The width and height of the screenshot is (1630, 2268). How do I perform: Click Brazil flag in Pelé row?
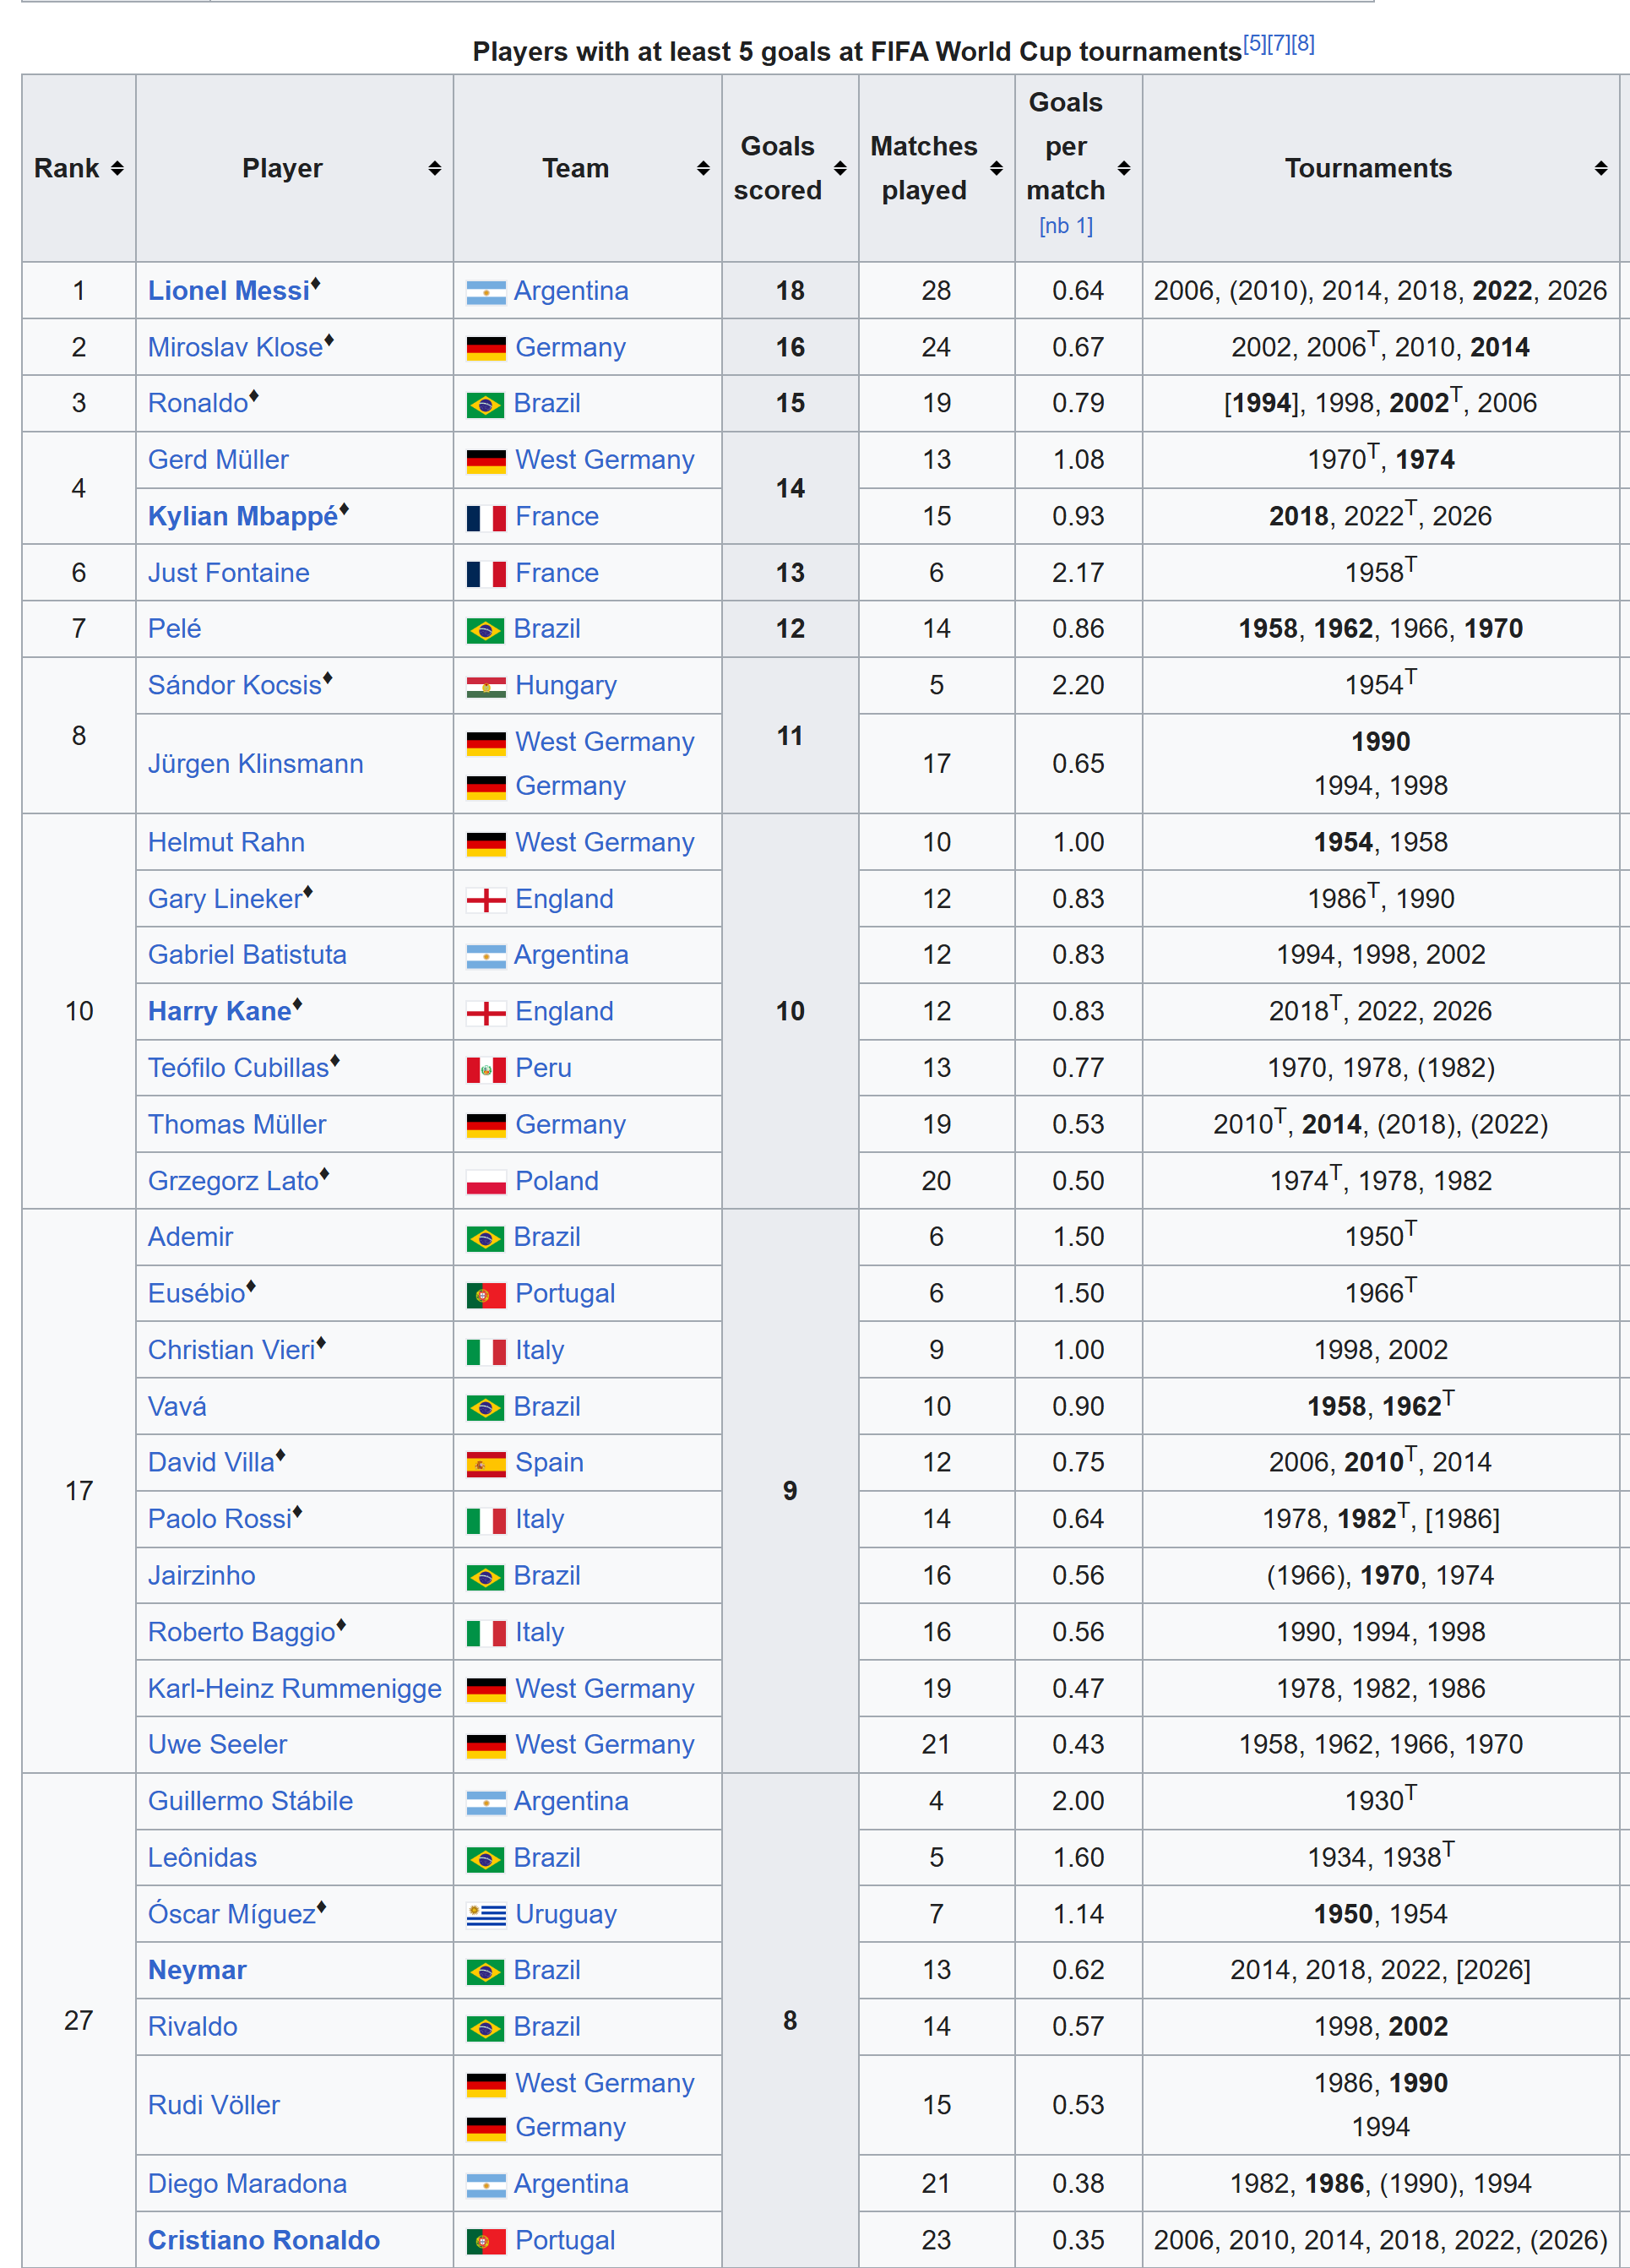tap(486, 630)
